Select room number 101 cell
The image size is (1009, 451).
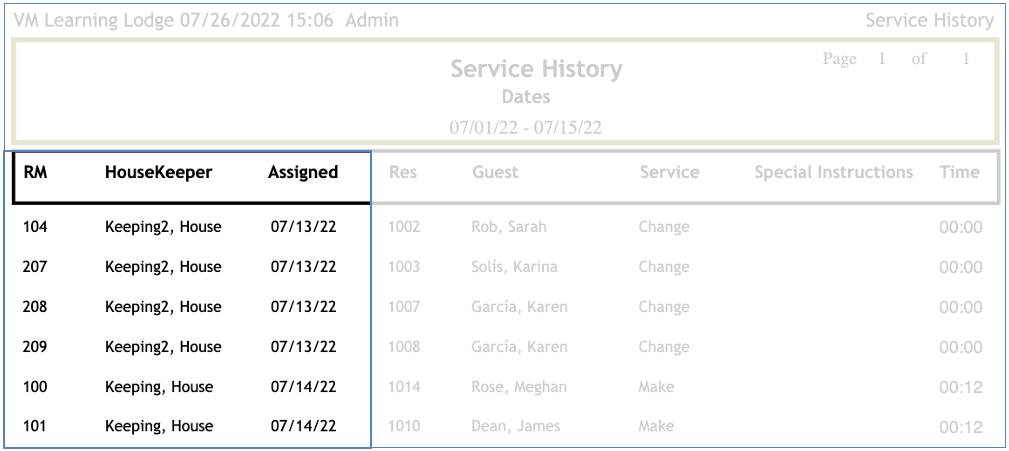coord(35,427)
